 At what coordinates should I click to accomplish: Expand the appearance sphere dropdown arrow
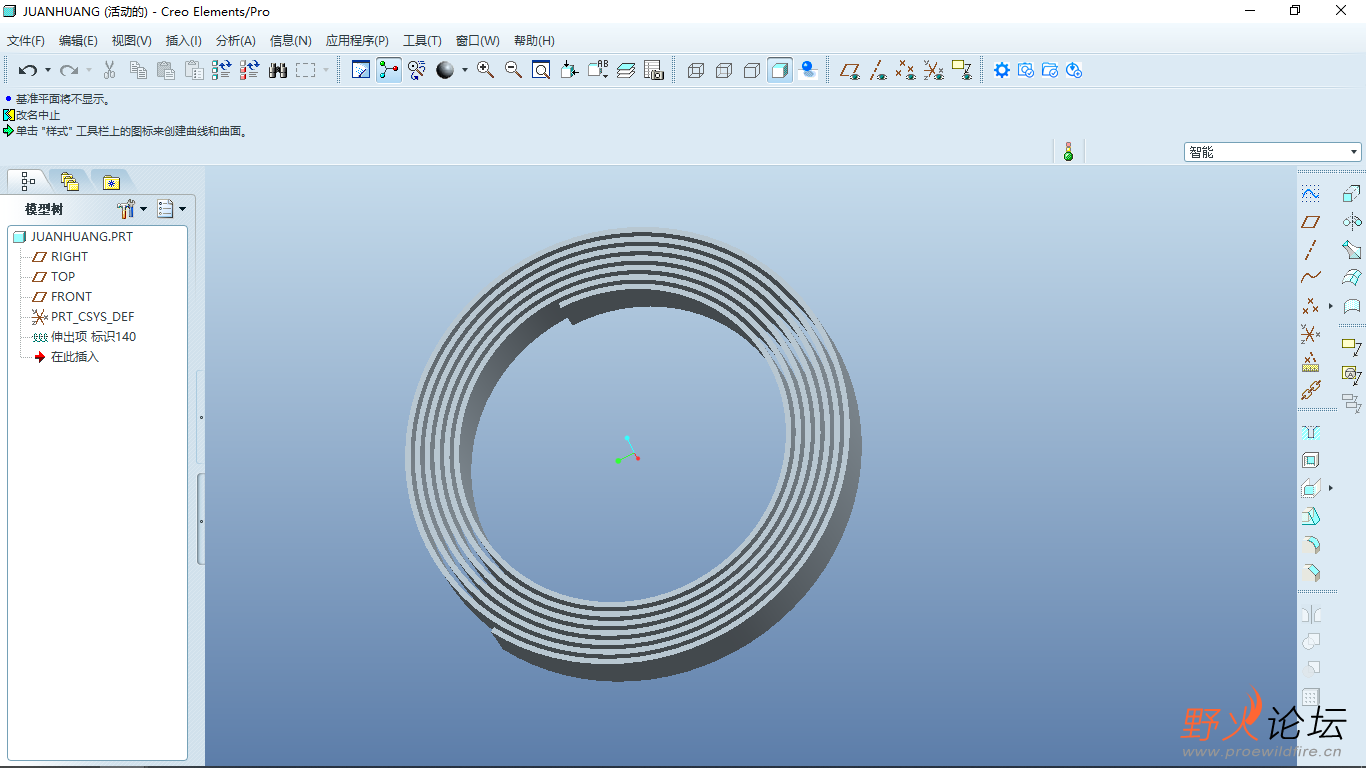click(x=465, y=70)
